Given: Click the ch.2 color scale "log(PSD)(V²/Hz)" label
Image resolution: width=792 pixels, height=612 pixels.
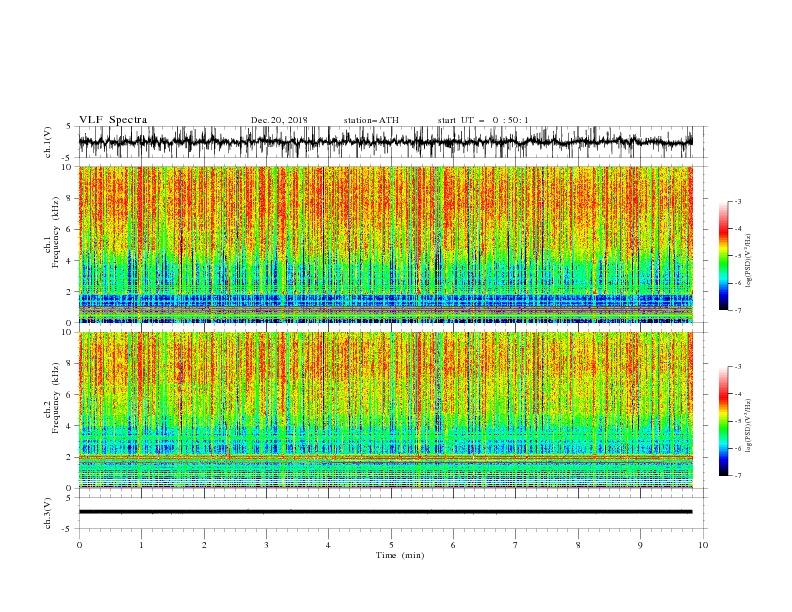Looking at the screenshot, I should point(749,426).
